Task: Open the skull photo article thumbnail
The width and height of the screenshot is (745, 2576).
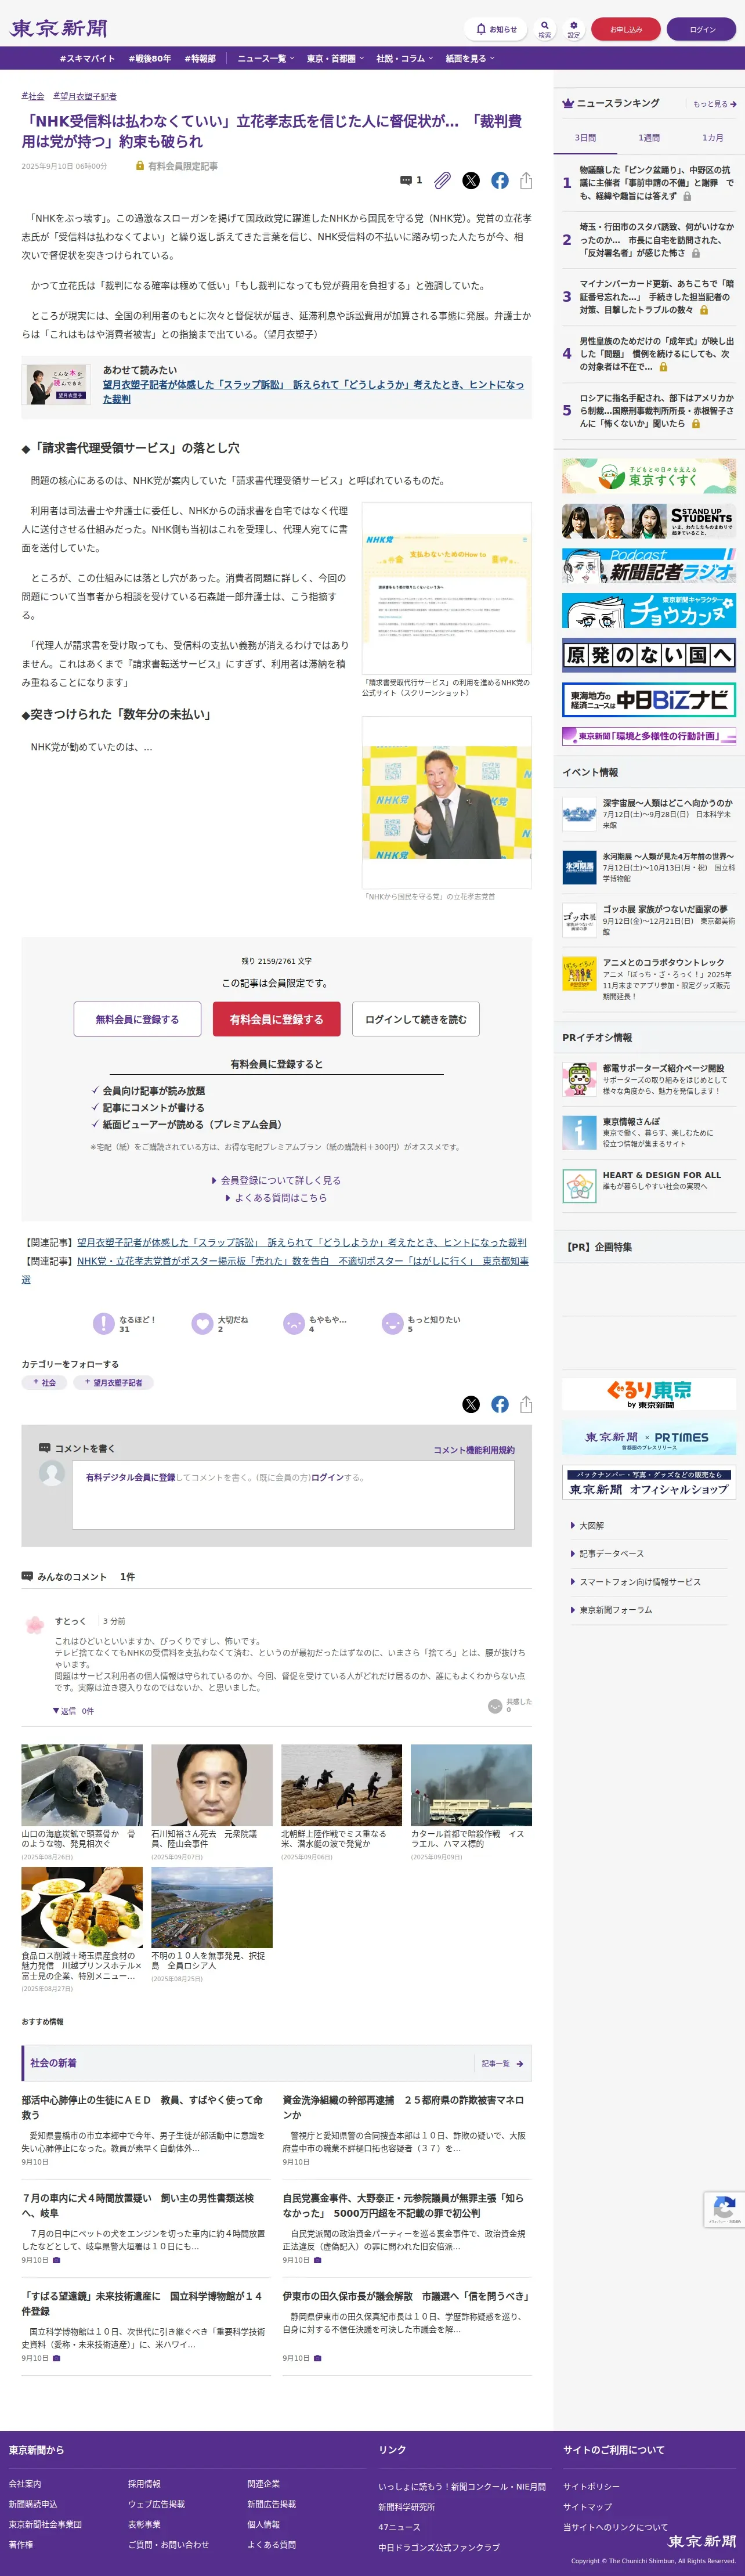Action: 82,1785
